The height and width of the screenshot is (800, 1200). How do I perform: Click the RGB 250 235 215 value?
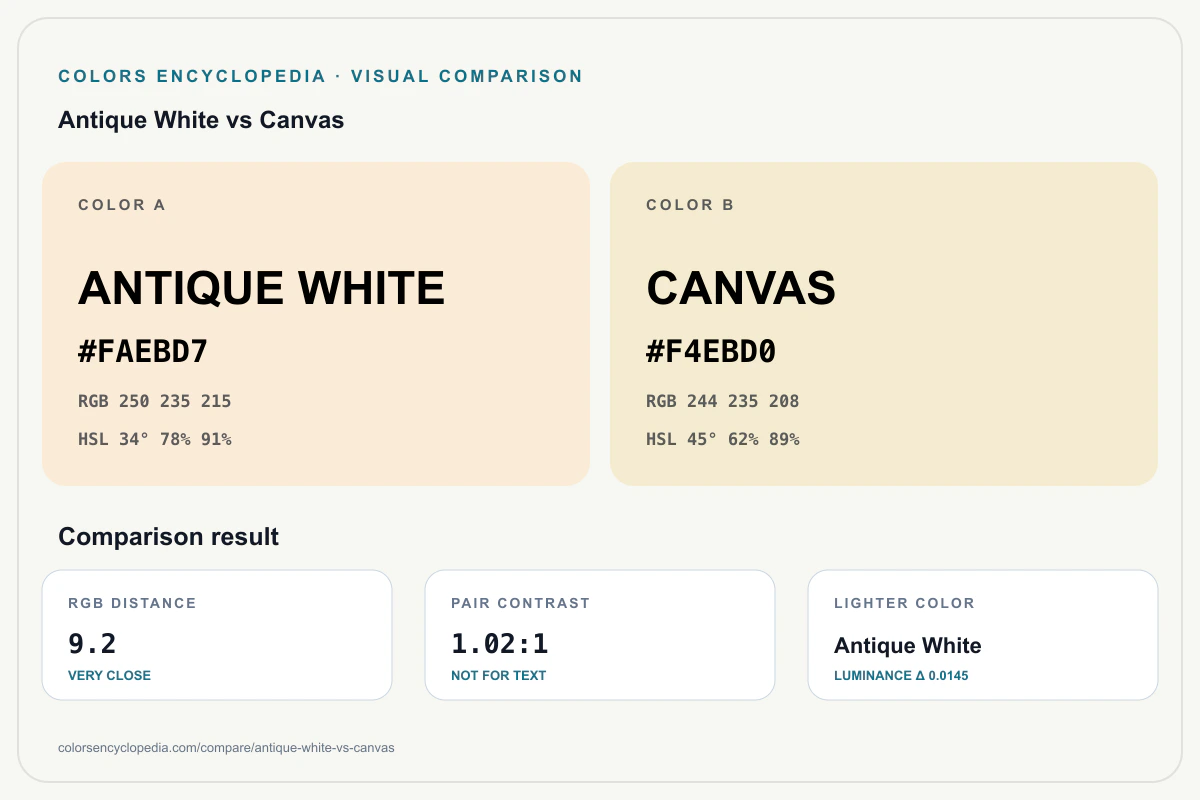pos(155,401)
